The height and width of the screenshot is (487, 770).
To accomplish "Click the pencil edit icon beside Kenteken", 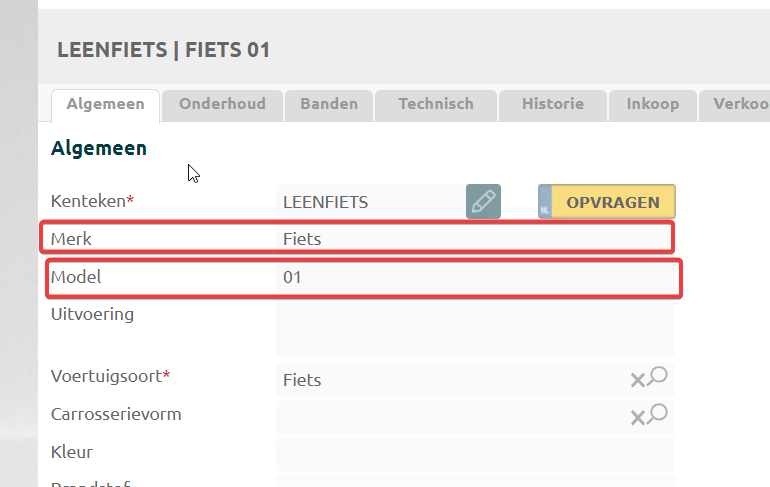I will [483, 202].
